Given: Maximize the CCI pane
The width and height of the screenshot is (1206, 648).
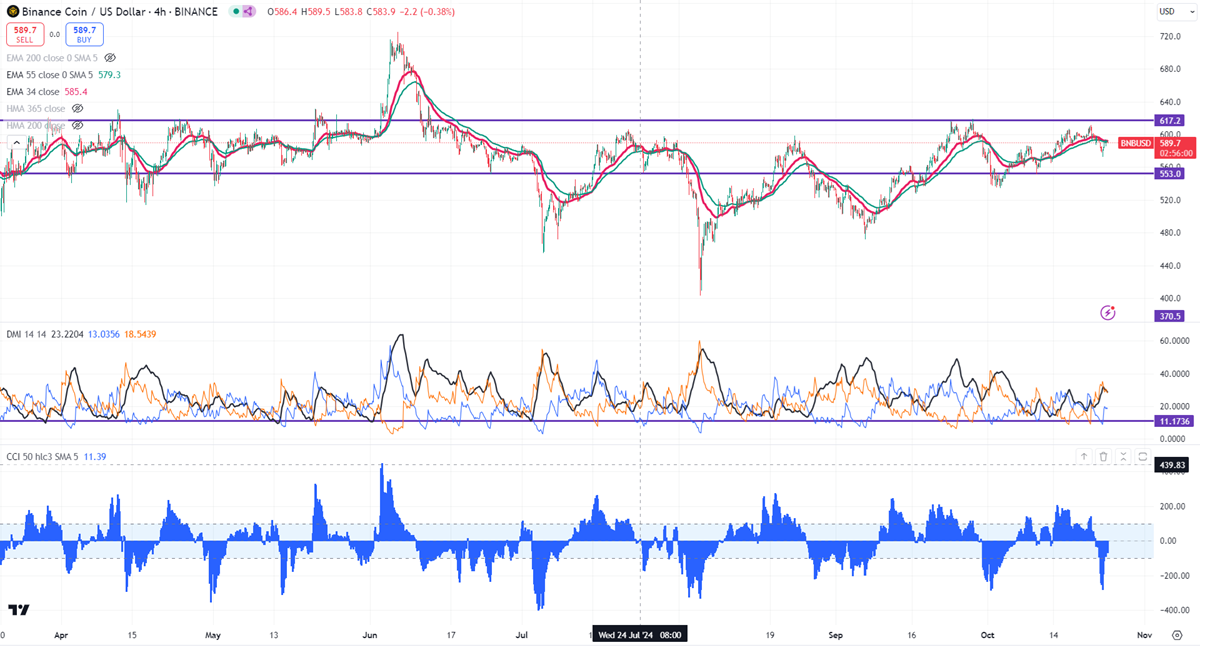Looking at the screenshot, I should (x=1143, y=456).
